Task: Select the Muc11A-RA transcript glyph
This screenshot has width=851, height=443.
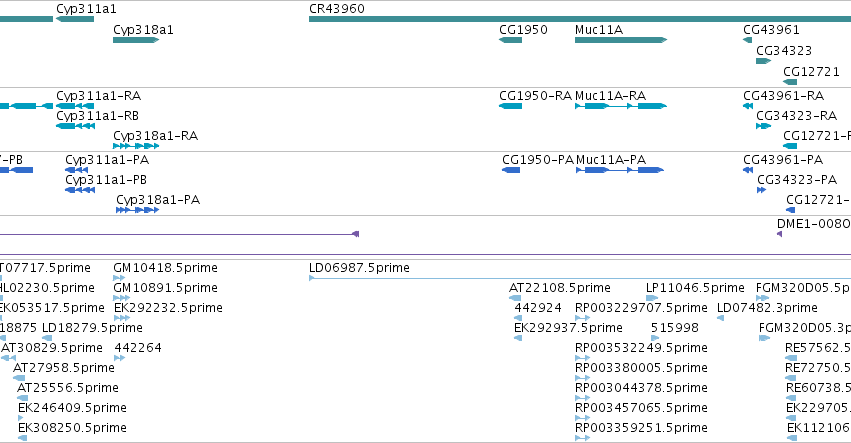Action: point(621,106)
